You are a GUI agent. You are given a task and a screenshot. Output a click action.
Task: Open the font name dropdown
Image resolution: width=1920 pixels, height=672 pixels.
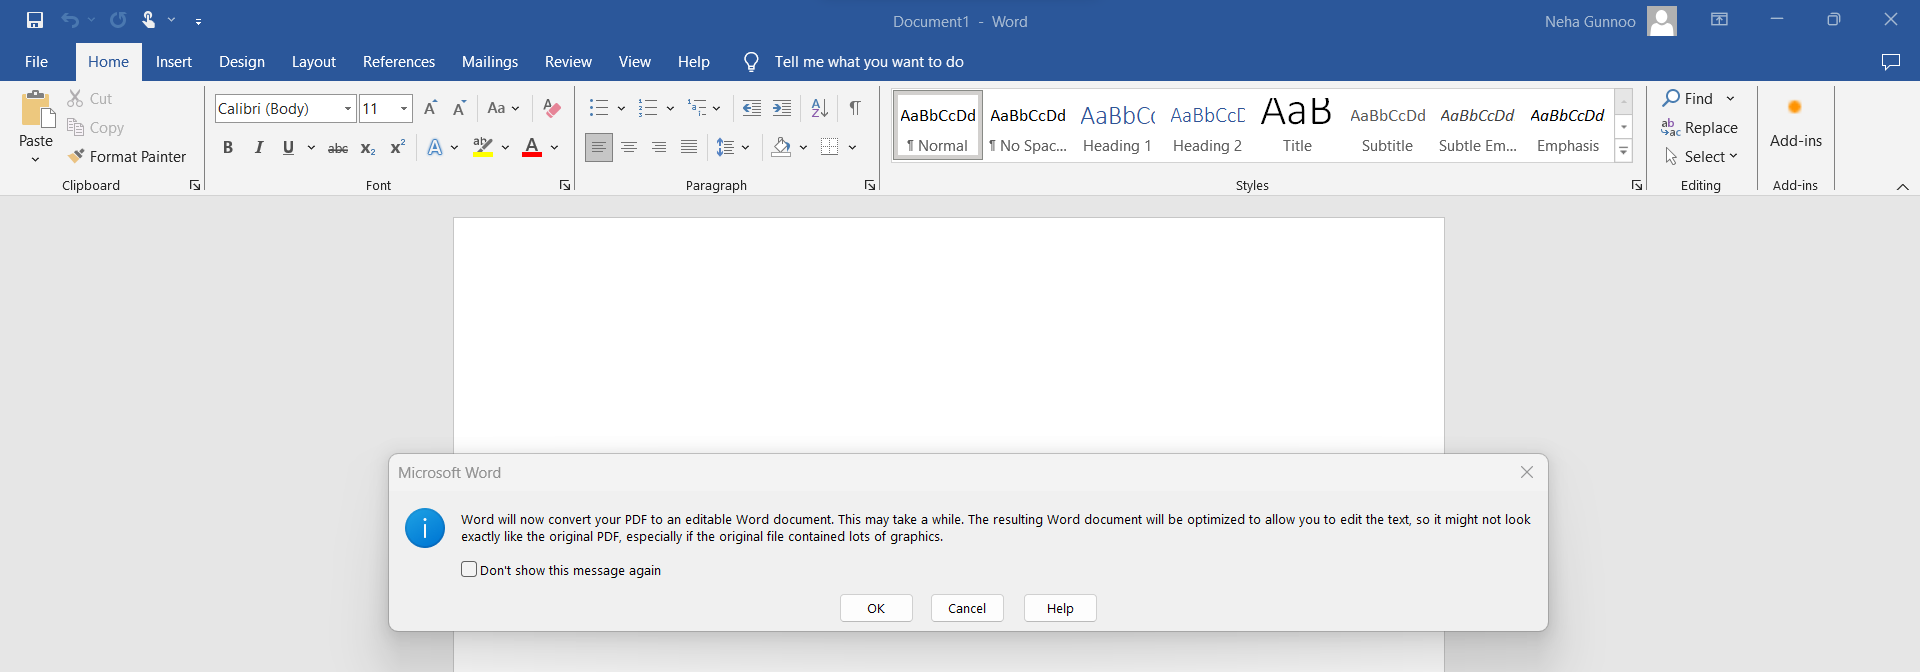point(348,108)
